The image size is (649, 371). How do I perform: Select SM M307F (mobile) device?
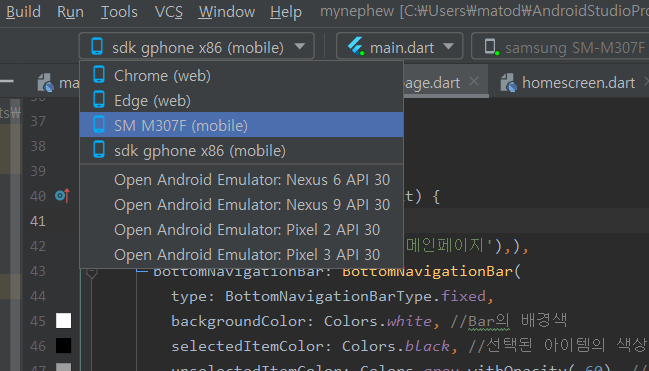tap(241, 125)
